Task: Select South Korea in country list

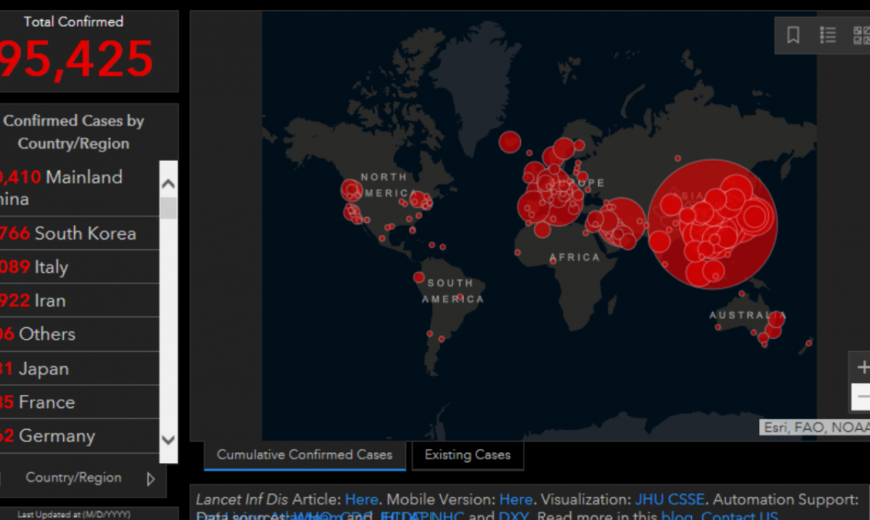Action: (x=79, y=233)
